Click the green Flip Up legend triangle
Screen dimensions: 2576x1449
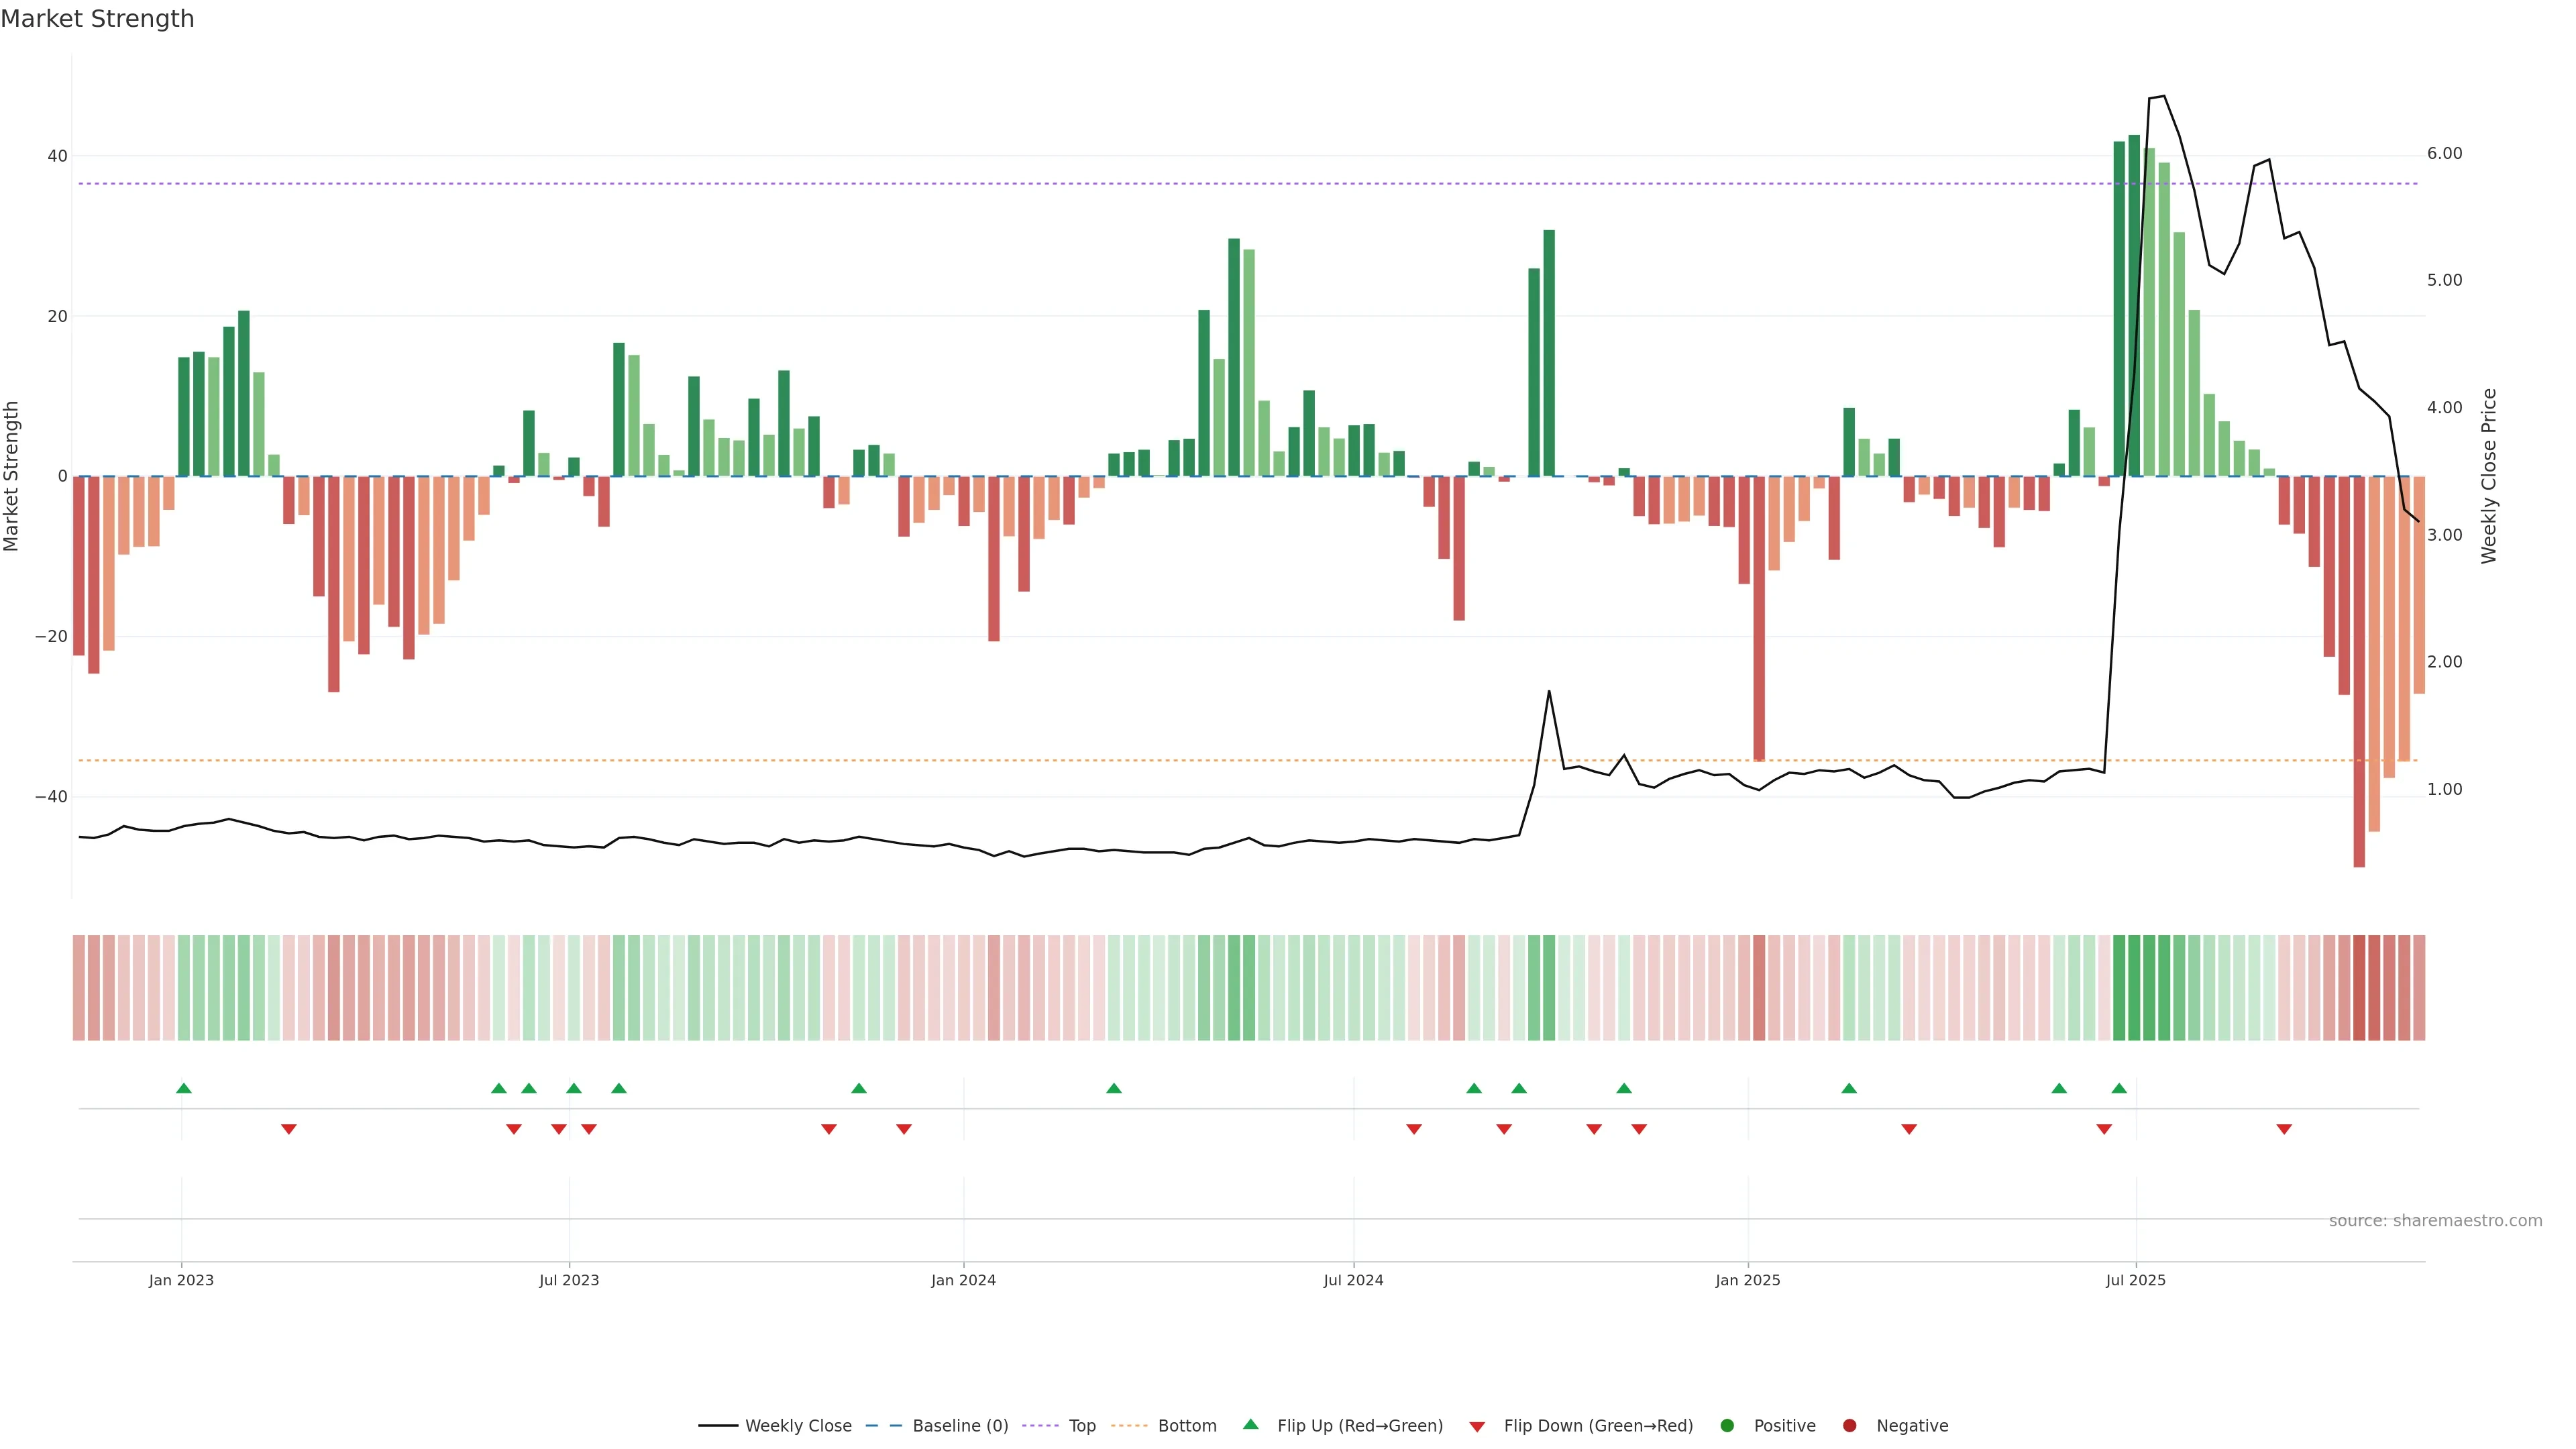1250,1425
